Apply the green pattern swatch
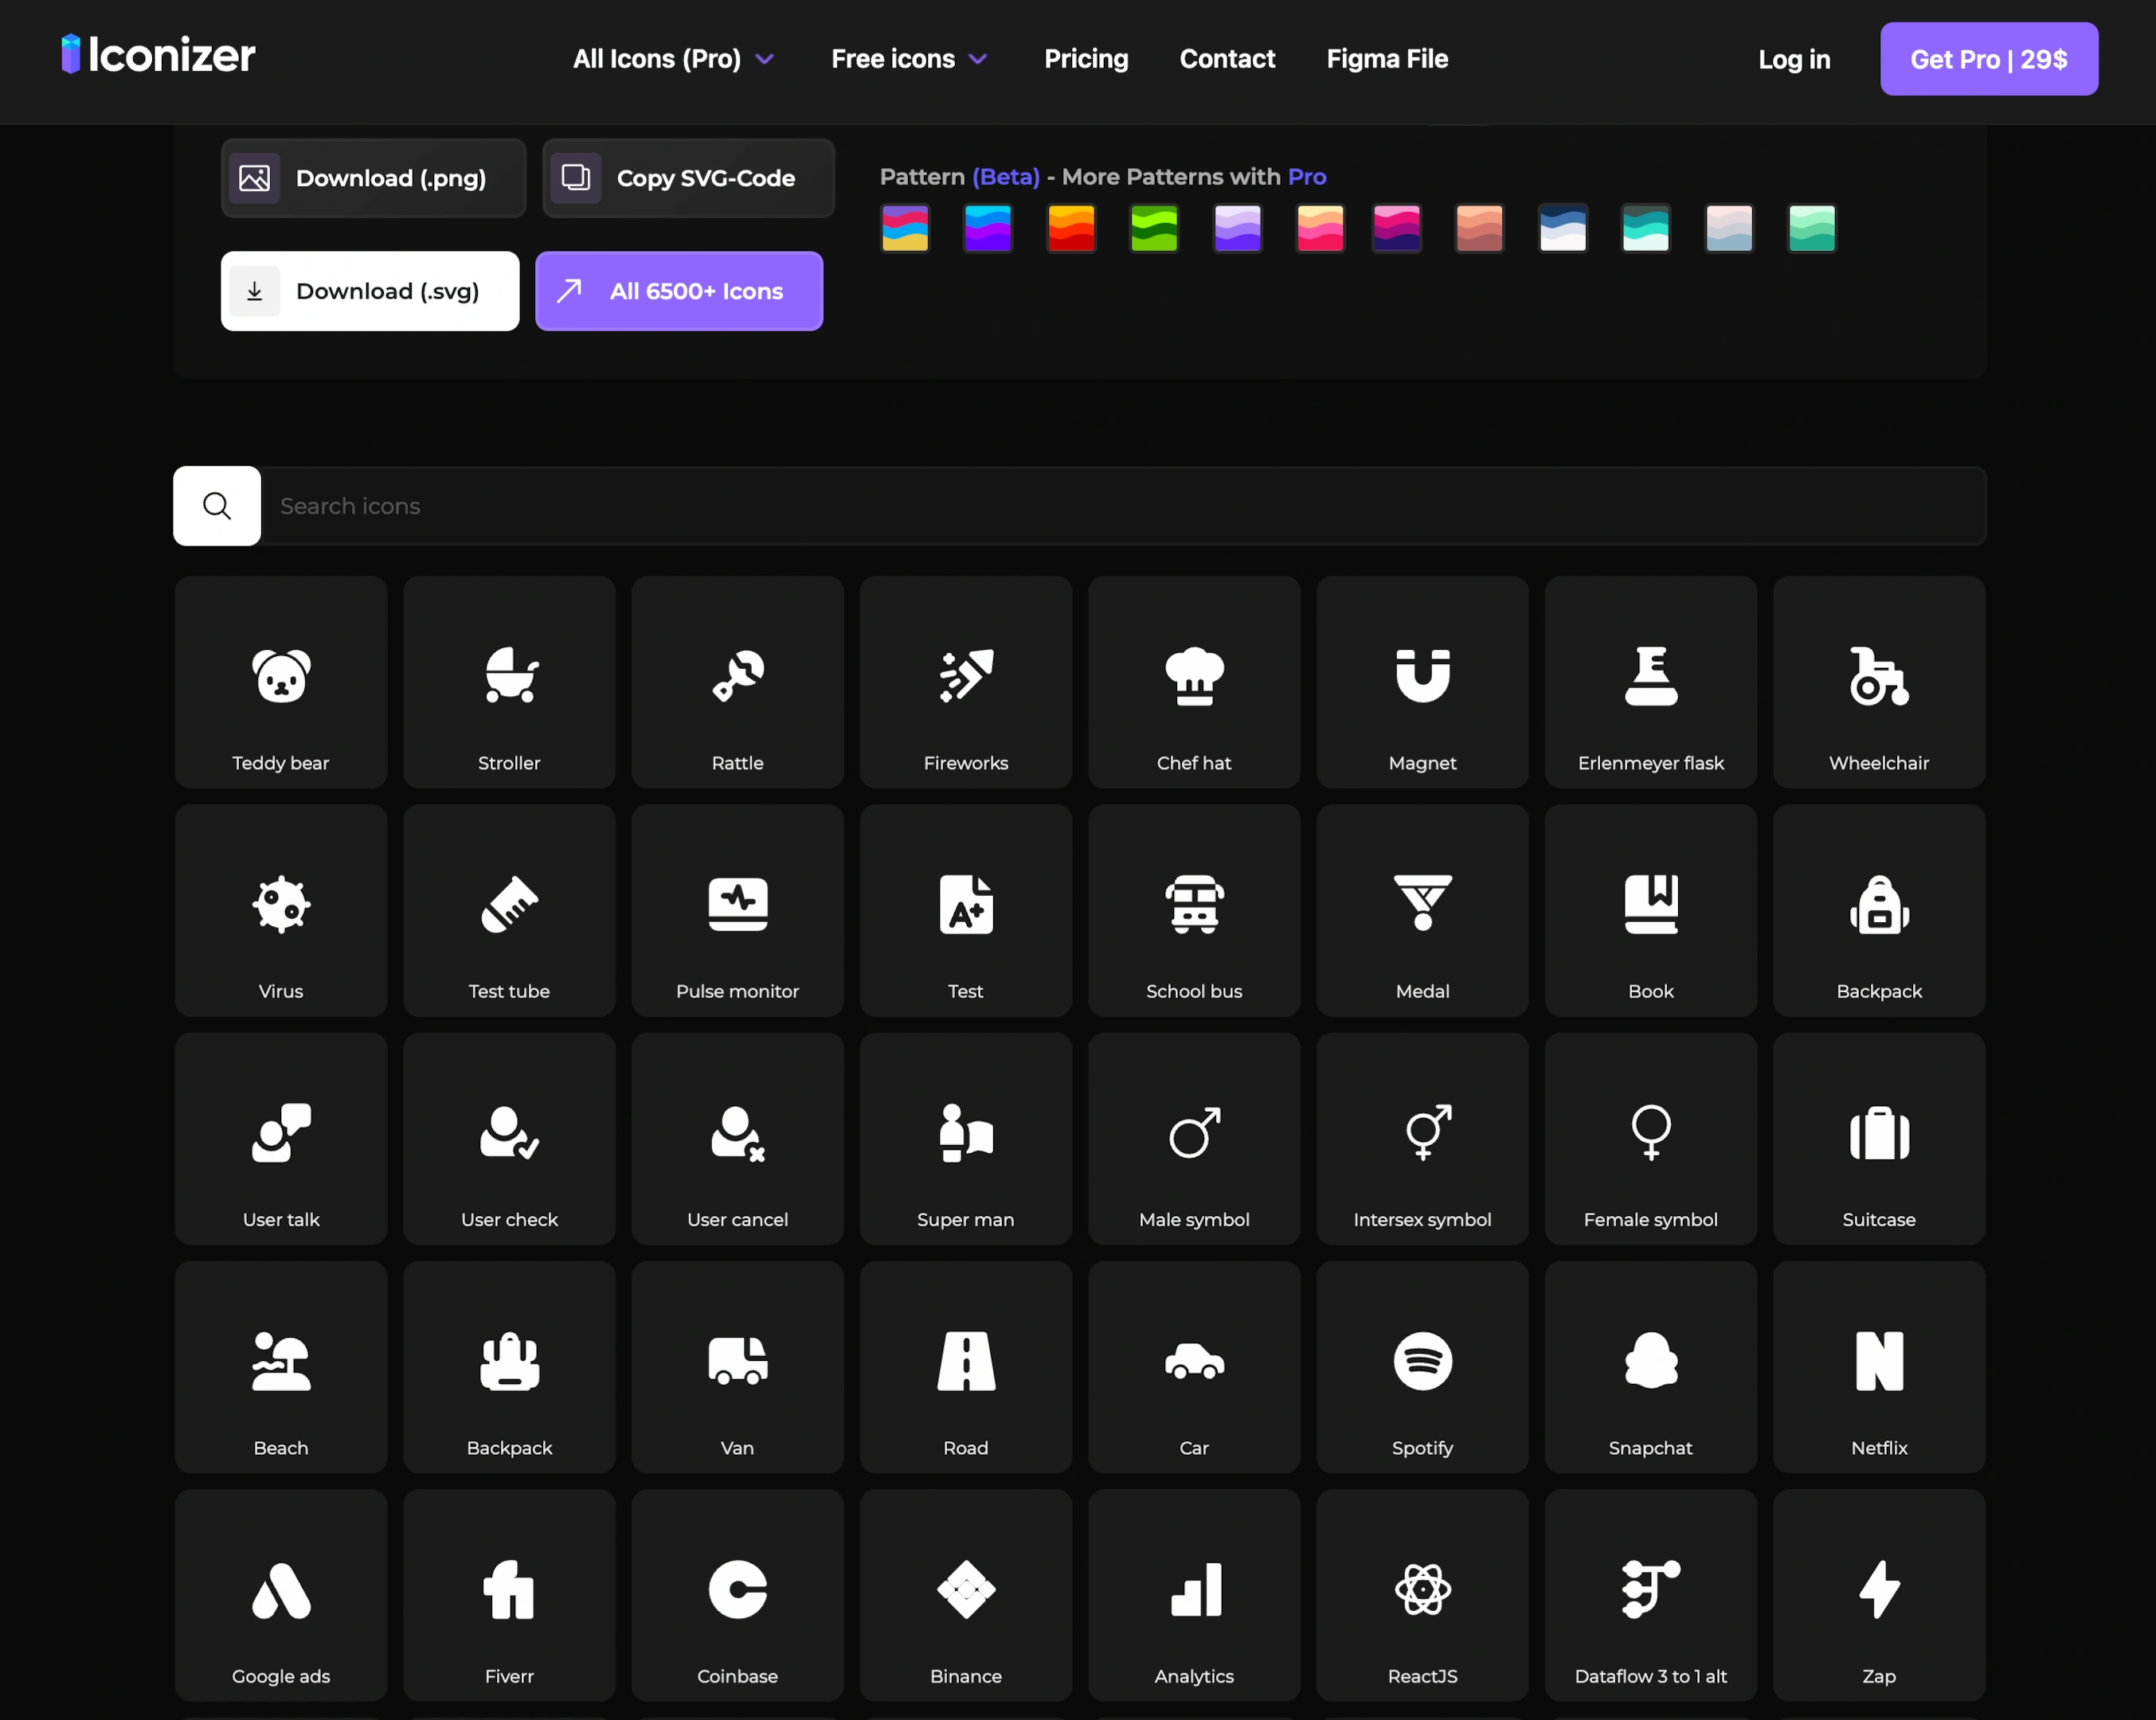Viewport: 2156px width, 1720px height. [1153, 228]
